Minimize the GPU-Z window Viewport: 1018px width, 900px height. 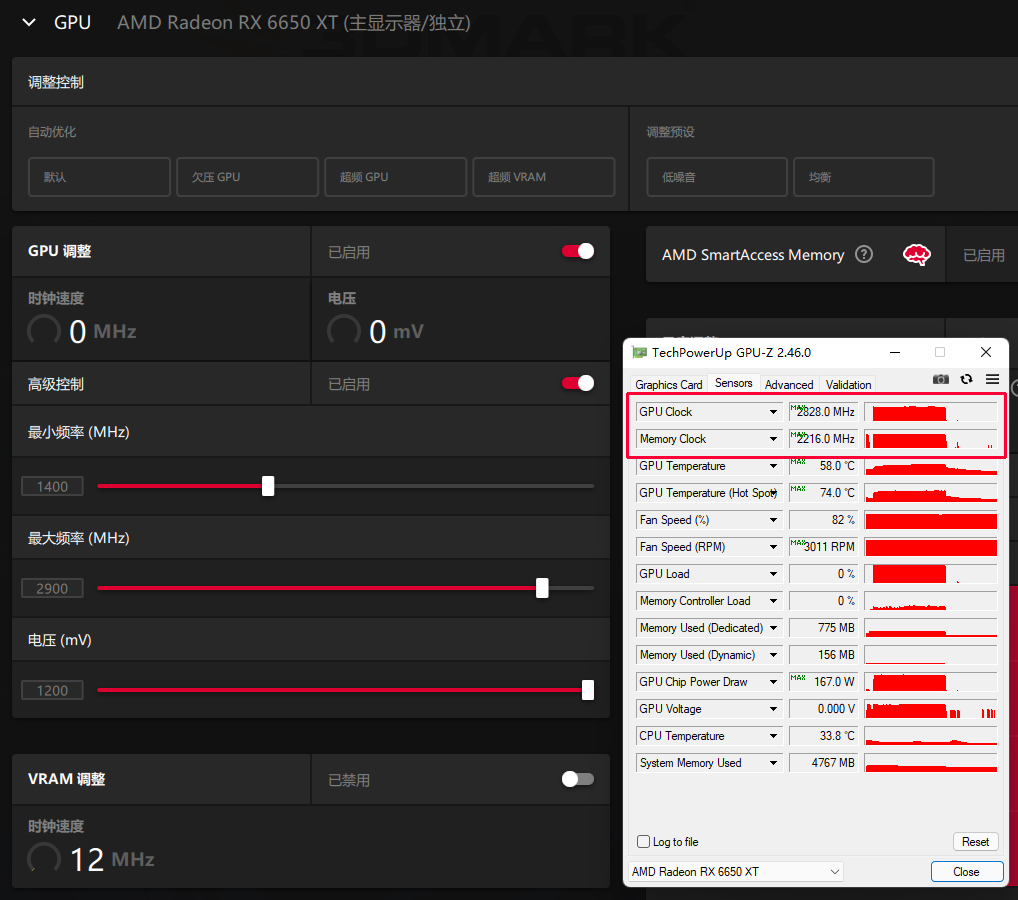pos(895,353)
